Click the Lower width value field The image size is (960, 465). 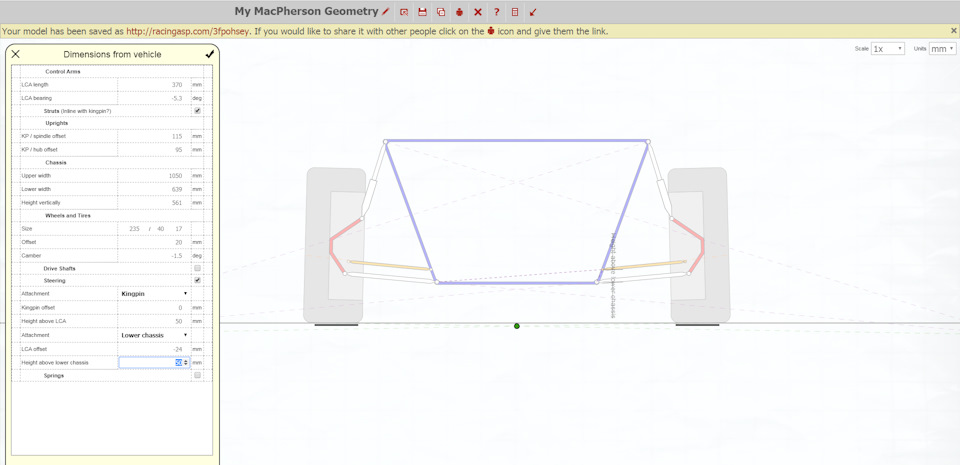(x=154, y=189)
